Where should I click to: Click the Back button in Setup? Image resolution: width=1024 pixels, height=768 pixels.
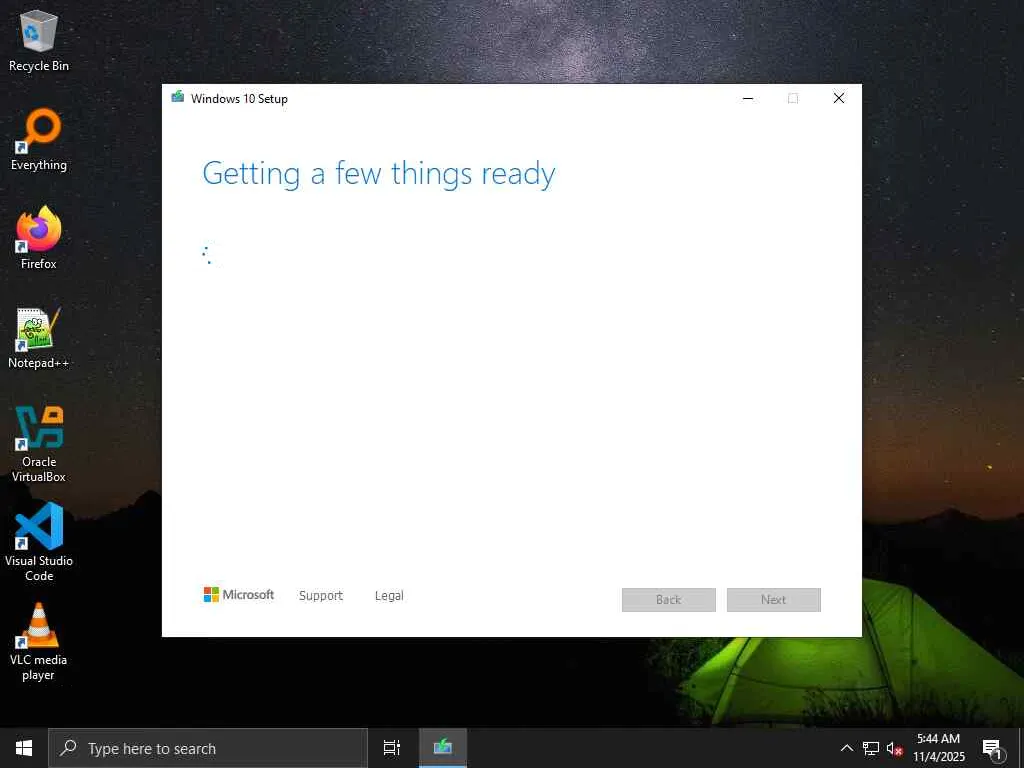tap(669, 600)
